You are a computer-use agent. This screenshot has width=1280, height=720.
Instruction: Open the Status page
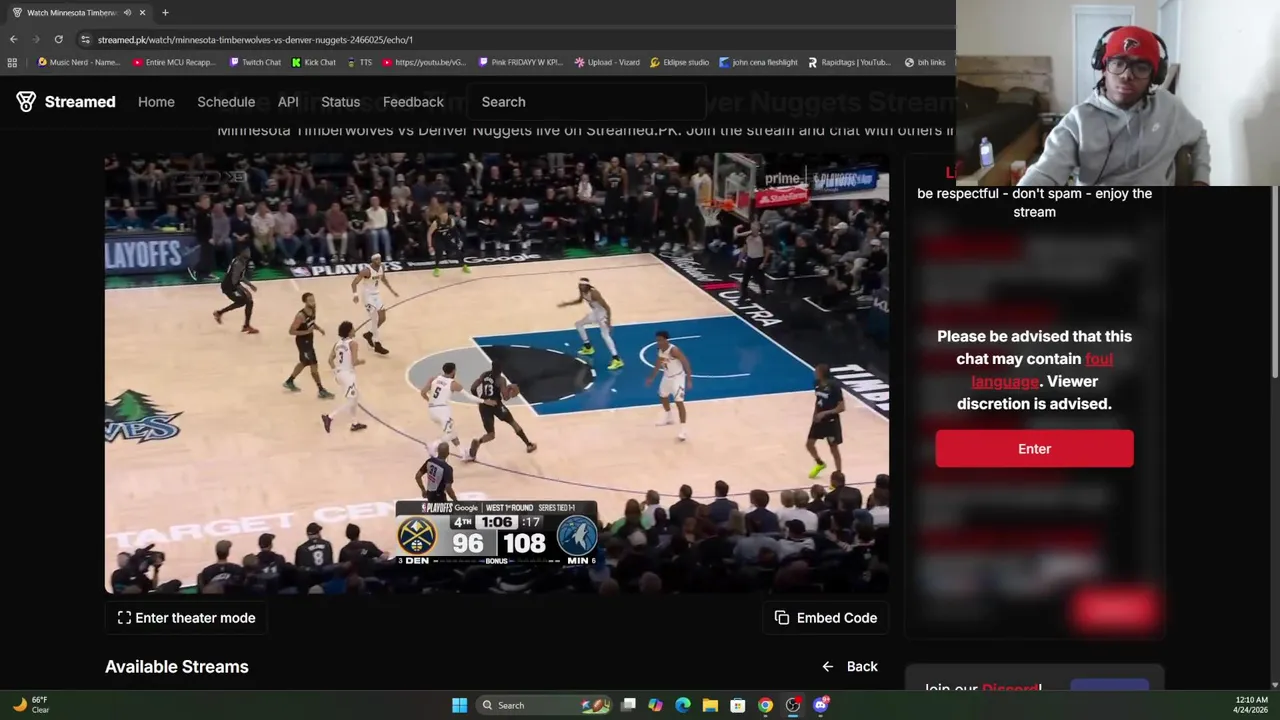pyautogui.click(x=340, y=102)
